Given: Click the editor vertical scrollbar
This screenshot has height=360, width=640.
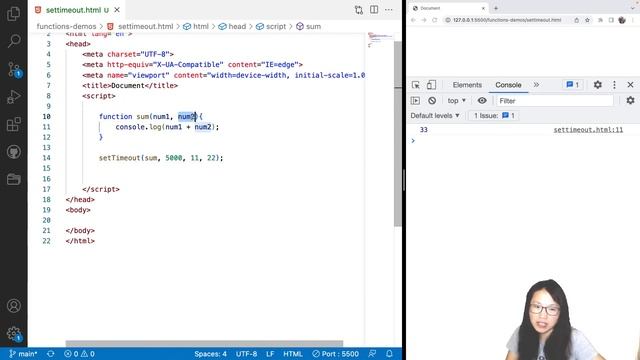Looking at the screenshot, I should click(x=398, y=134).
